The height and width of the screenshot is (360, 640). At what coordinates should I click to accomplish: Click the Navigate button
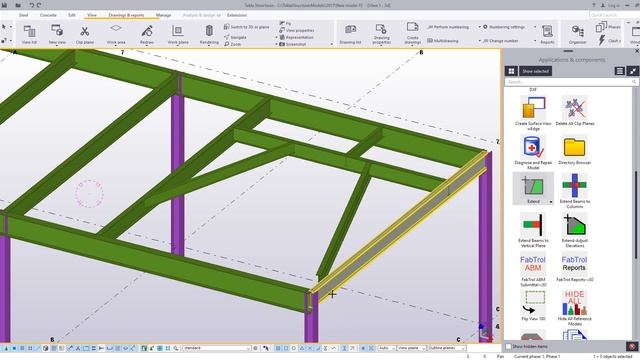click(235, 37)
